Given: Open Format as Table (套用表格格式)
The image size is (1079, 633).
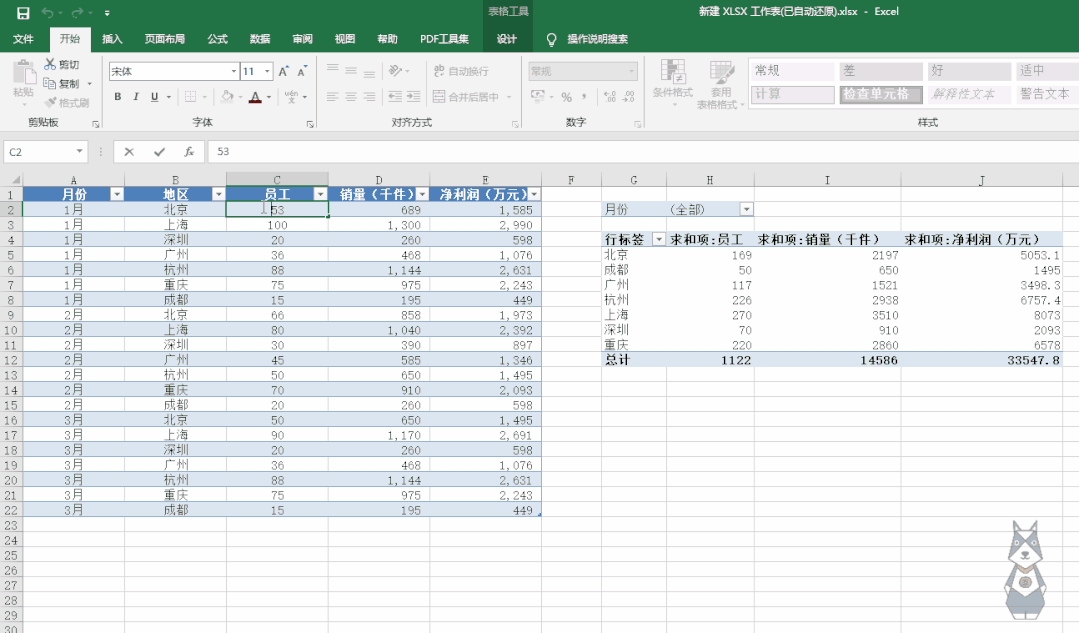Looking at the screenshot, I should tap(720, 84).
